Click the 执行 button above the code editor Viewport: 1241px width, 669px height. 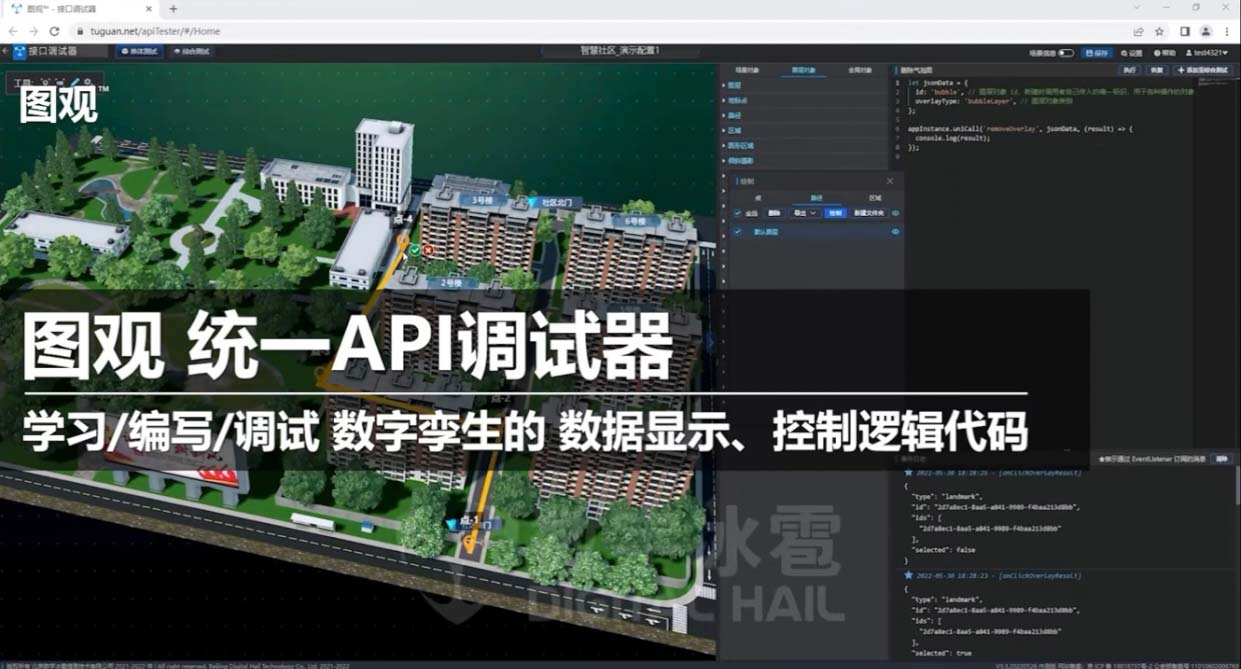coord(1129,70)
